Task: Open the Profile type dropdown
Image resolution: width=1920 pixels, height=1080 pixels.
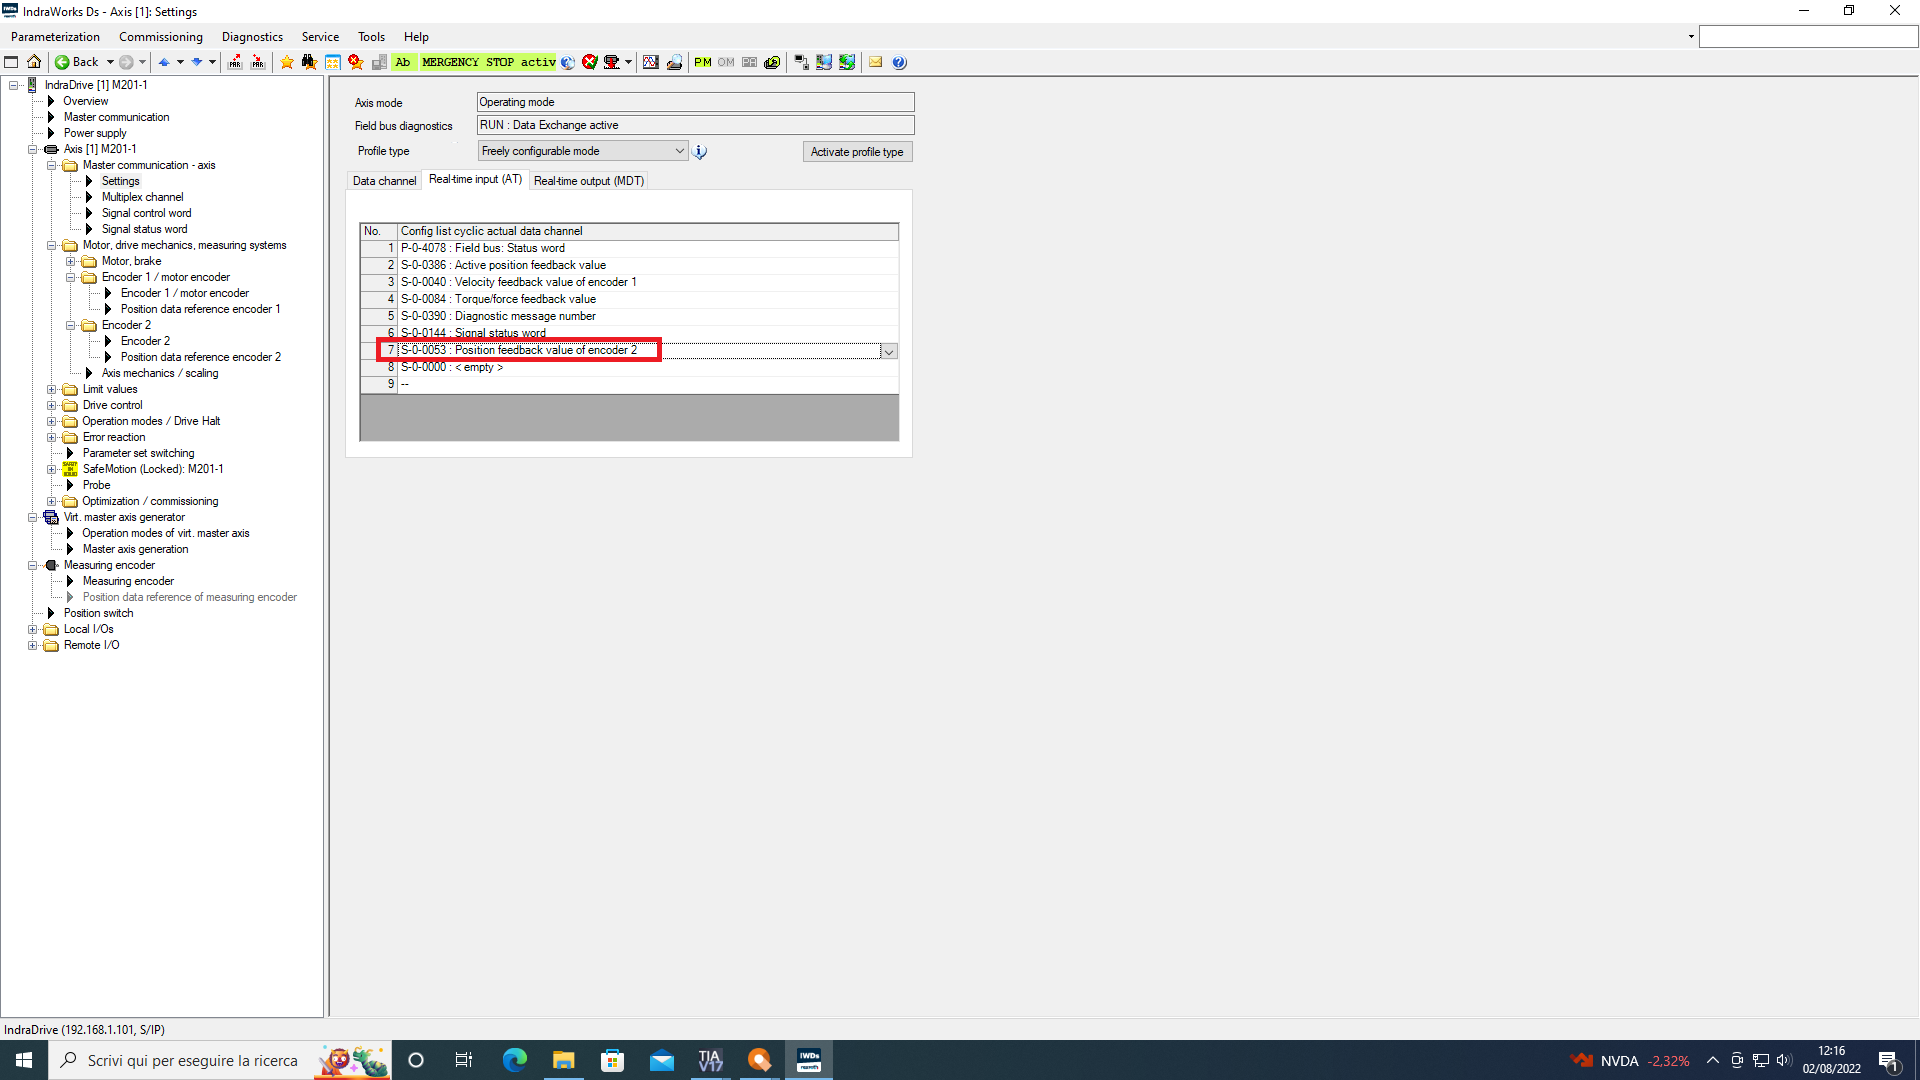Action: tap(679, 151)
